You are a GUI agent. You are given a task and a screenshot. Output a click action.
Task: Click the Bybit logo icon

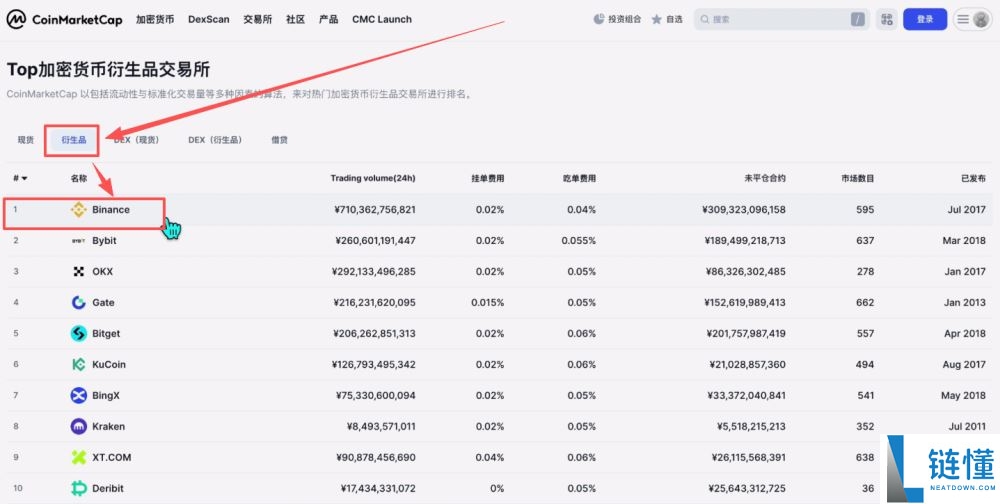coord(78,241)
